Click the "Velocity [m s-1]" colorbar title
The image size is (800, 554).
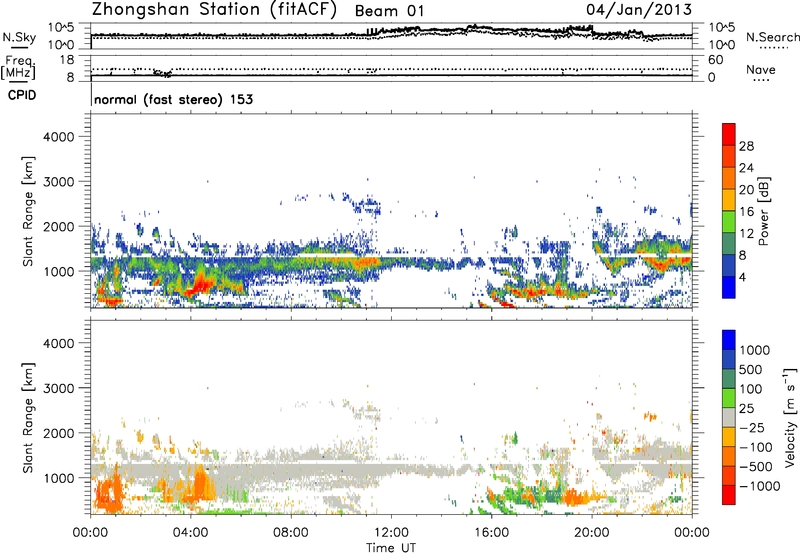tap(790, 417)
